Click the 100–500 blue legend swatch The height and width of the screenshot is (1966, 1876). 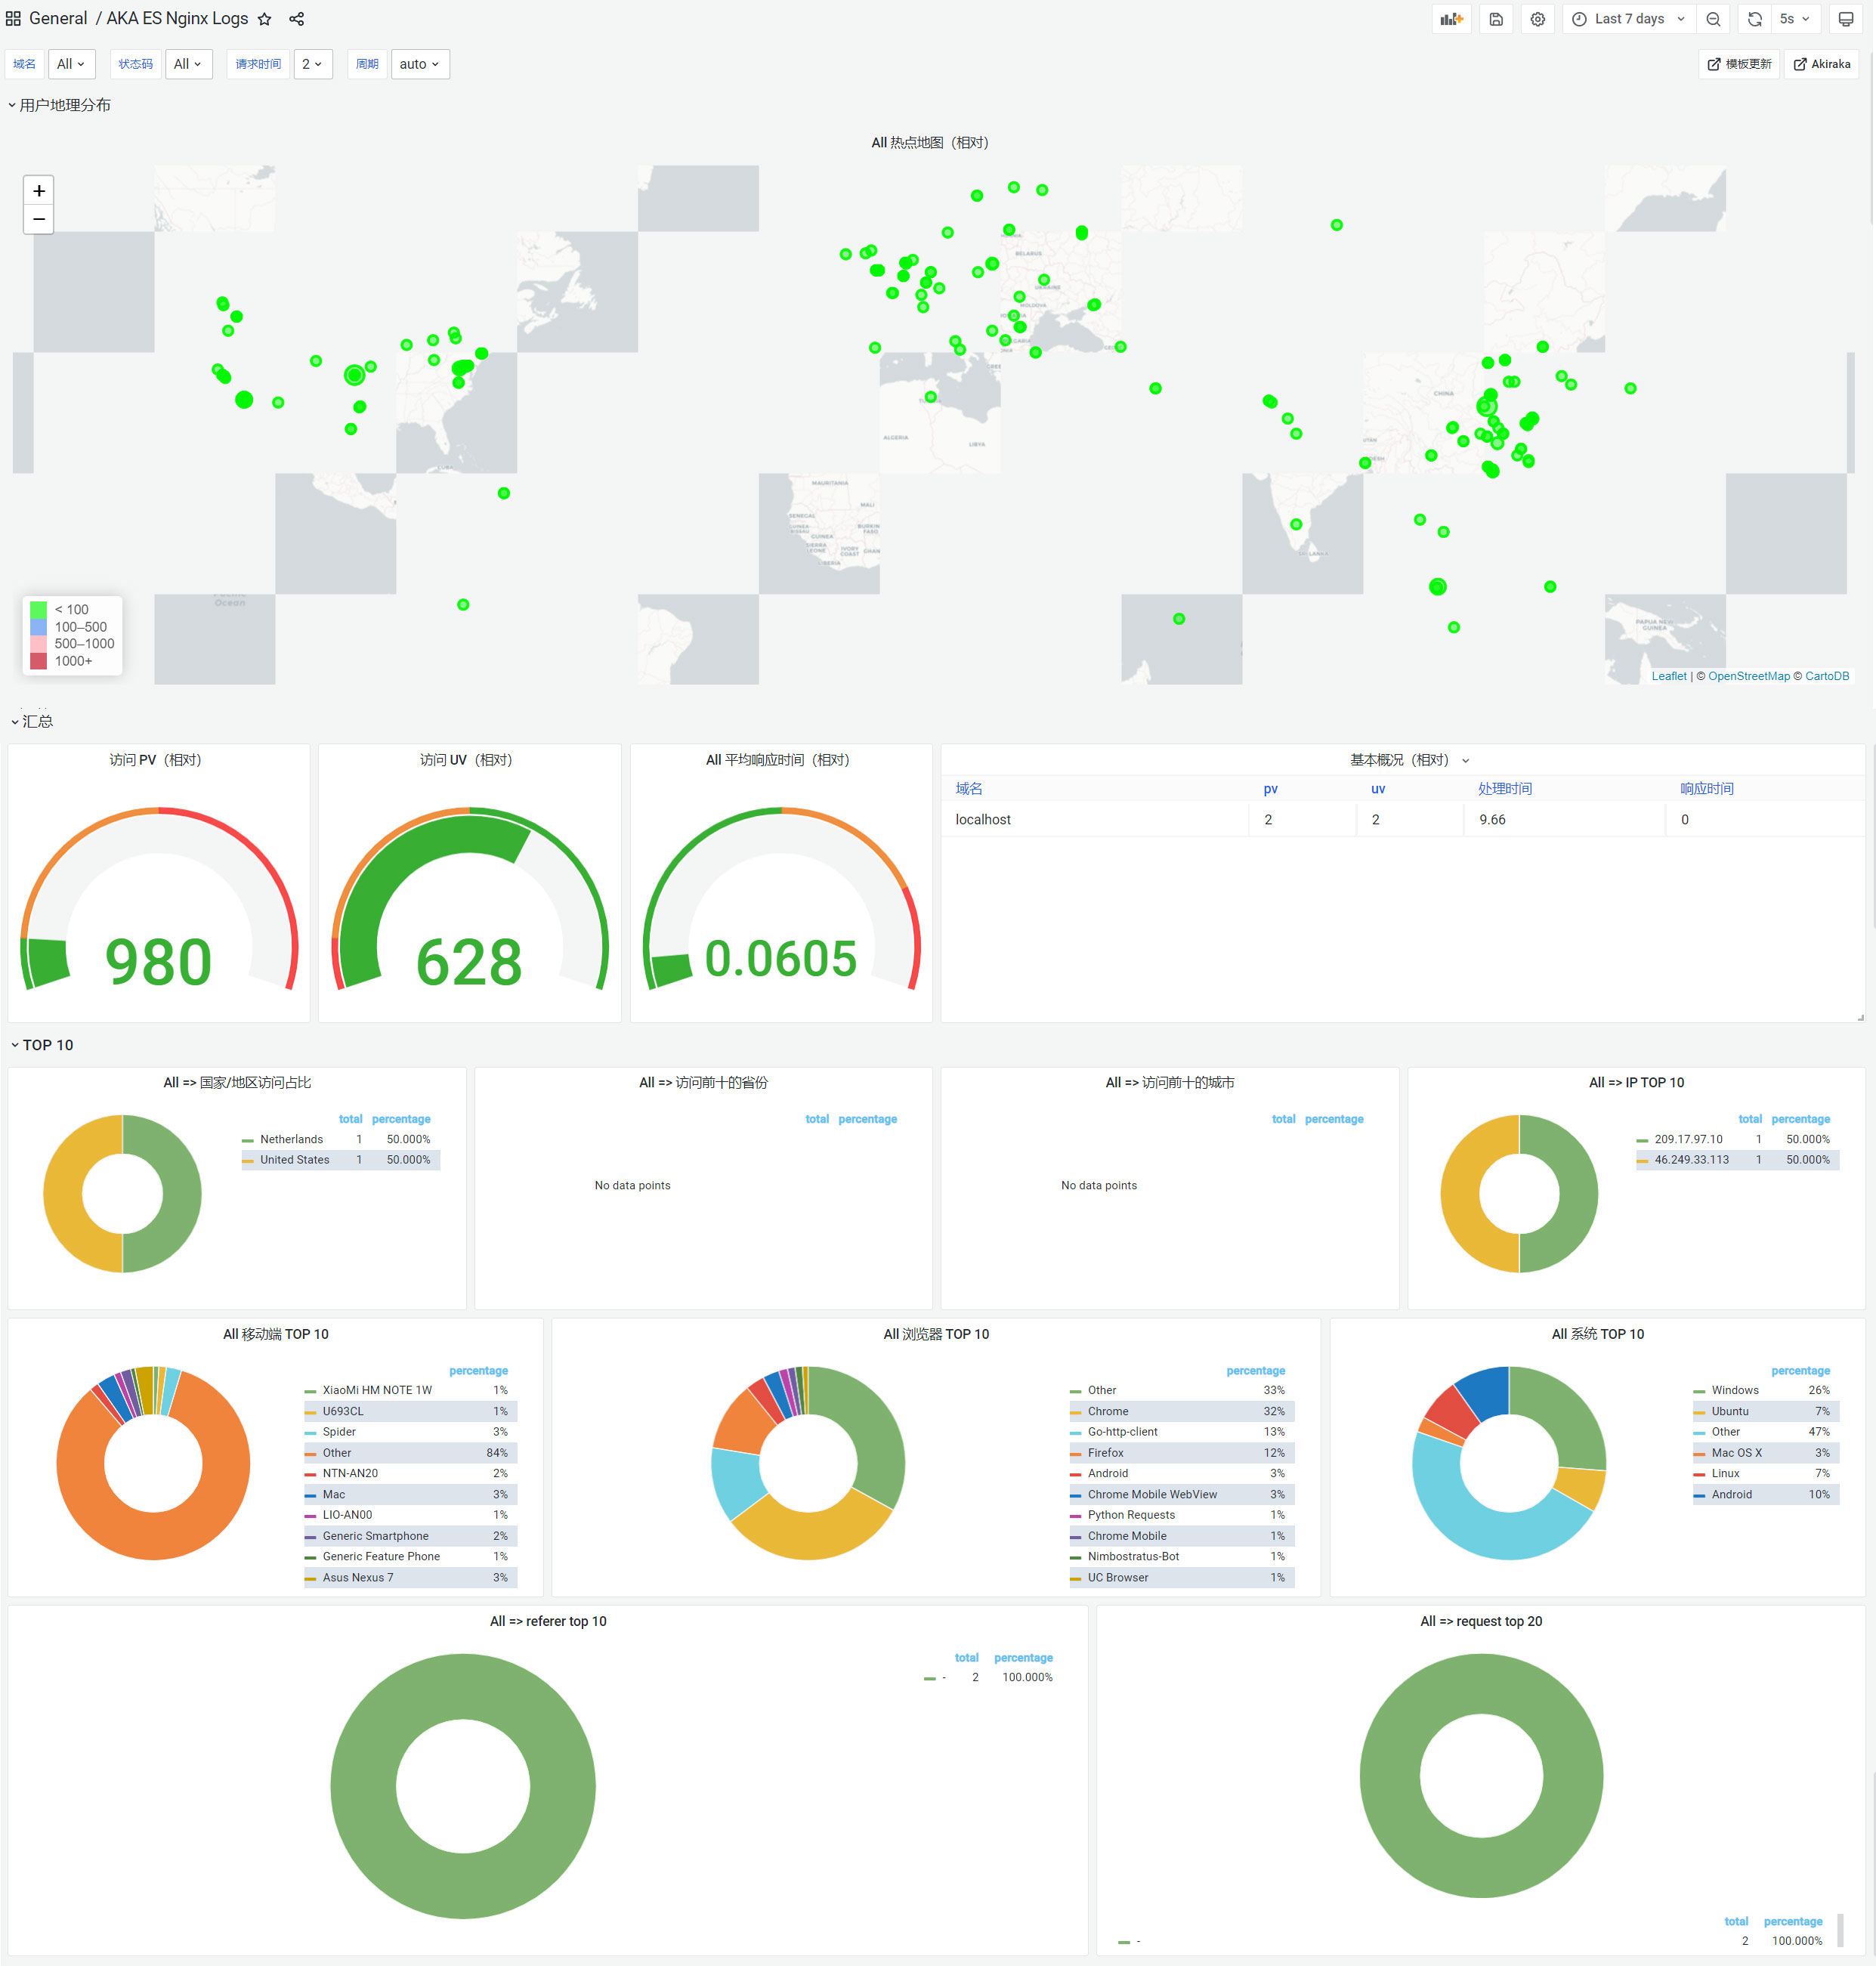click(x=39, y=627)
